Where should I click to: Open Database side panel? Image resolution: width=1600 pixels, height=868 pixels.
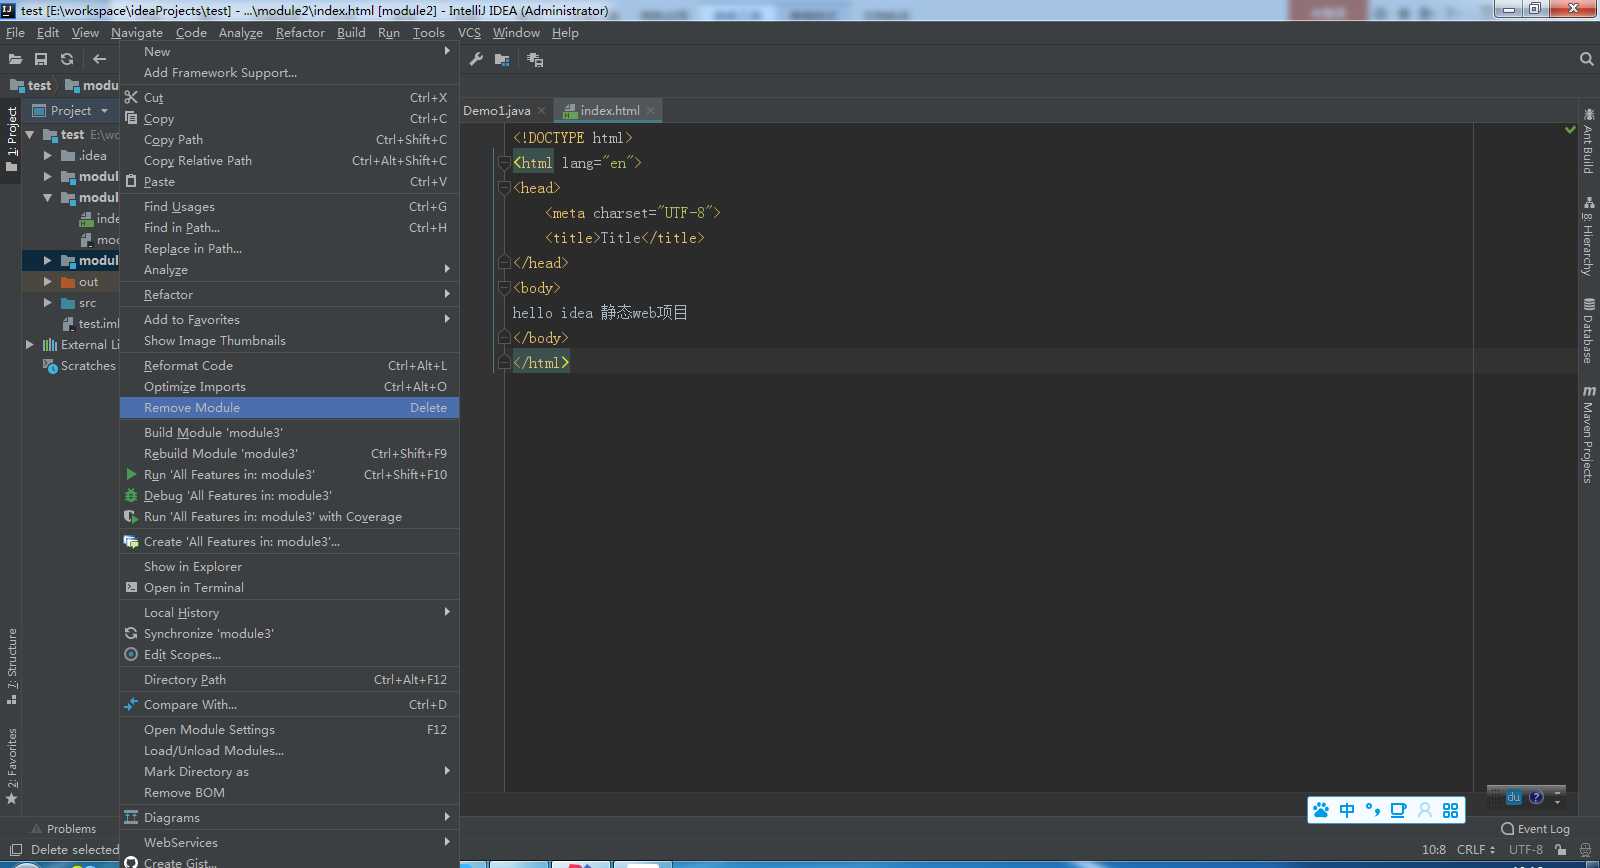(x=1588, y=330)
